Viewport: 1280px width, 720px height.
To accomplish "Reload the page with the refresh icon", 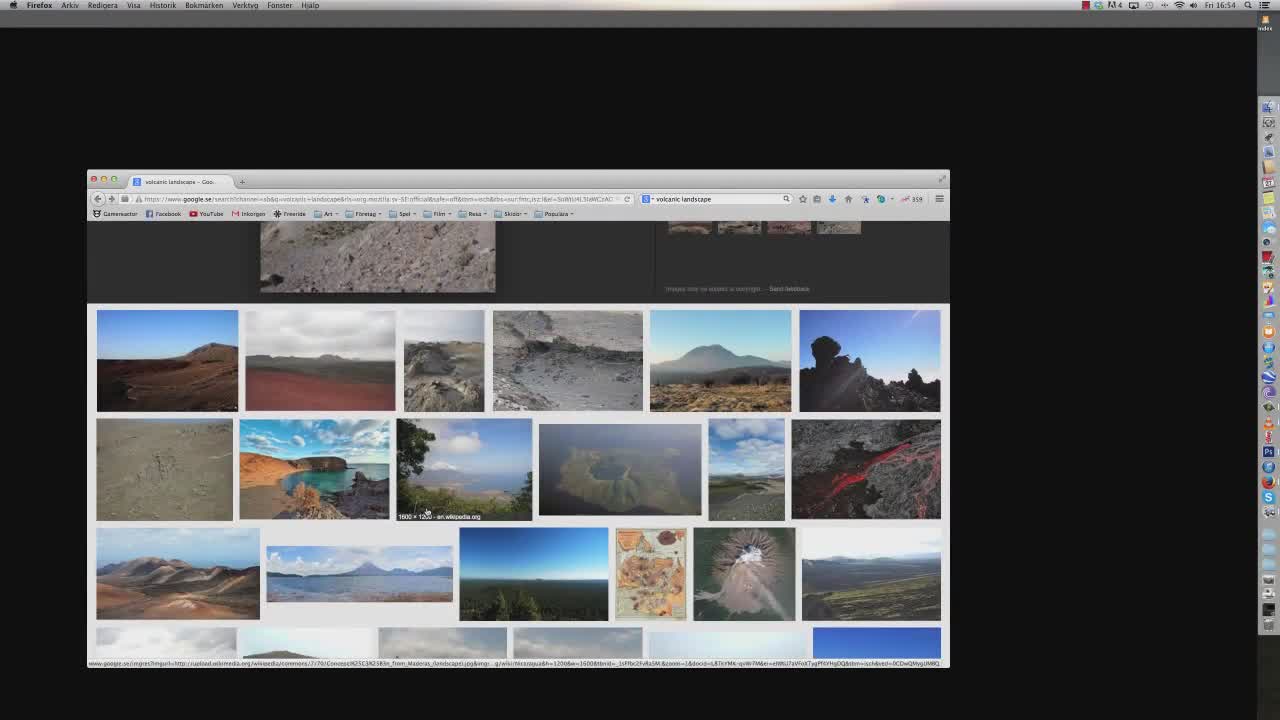I will pyautogui.click(x=627, y=199).
